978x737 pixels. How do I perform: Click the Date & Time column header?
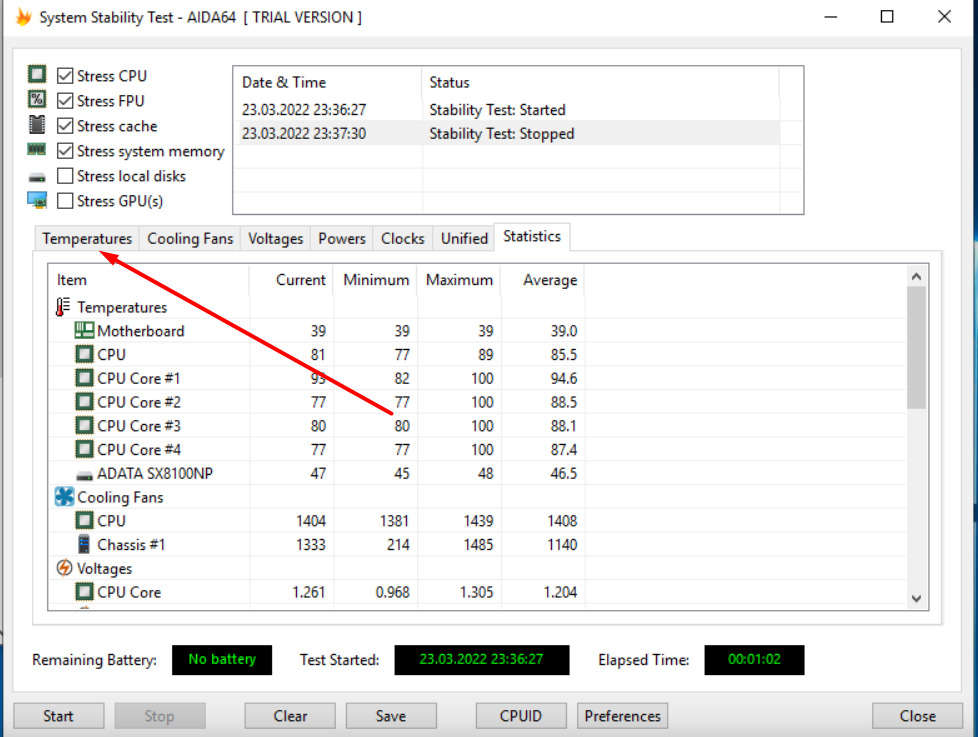point(327,82)
